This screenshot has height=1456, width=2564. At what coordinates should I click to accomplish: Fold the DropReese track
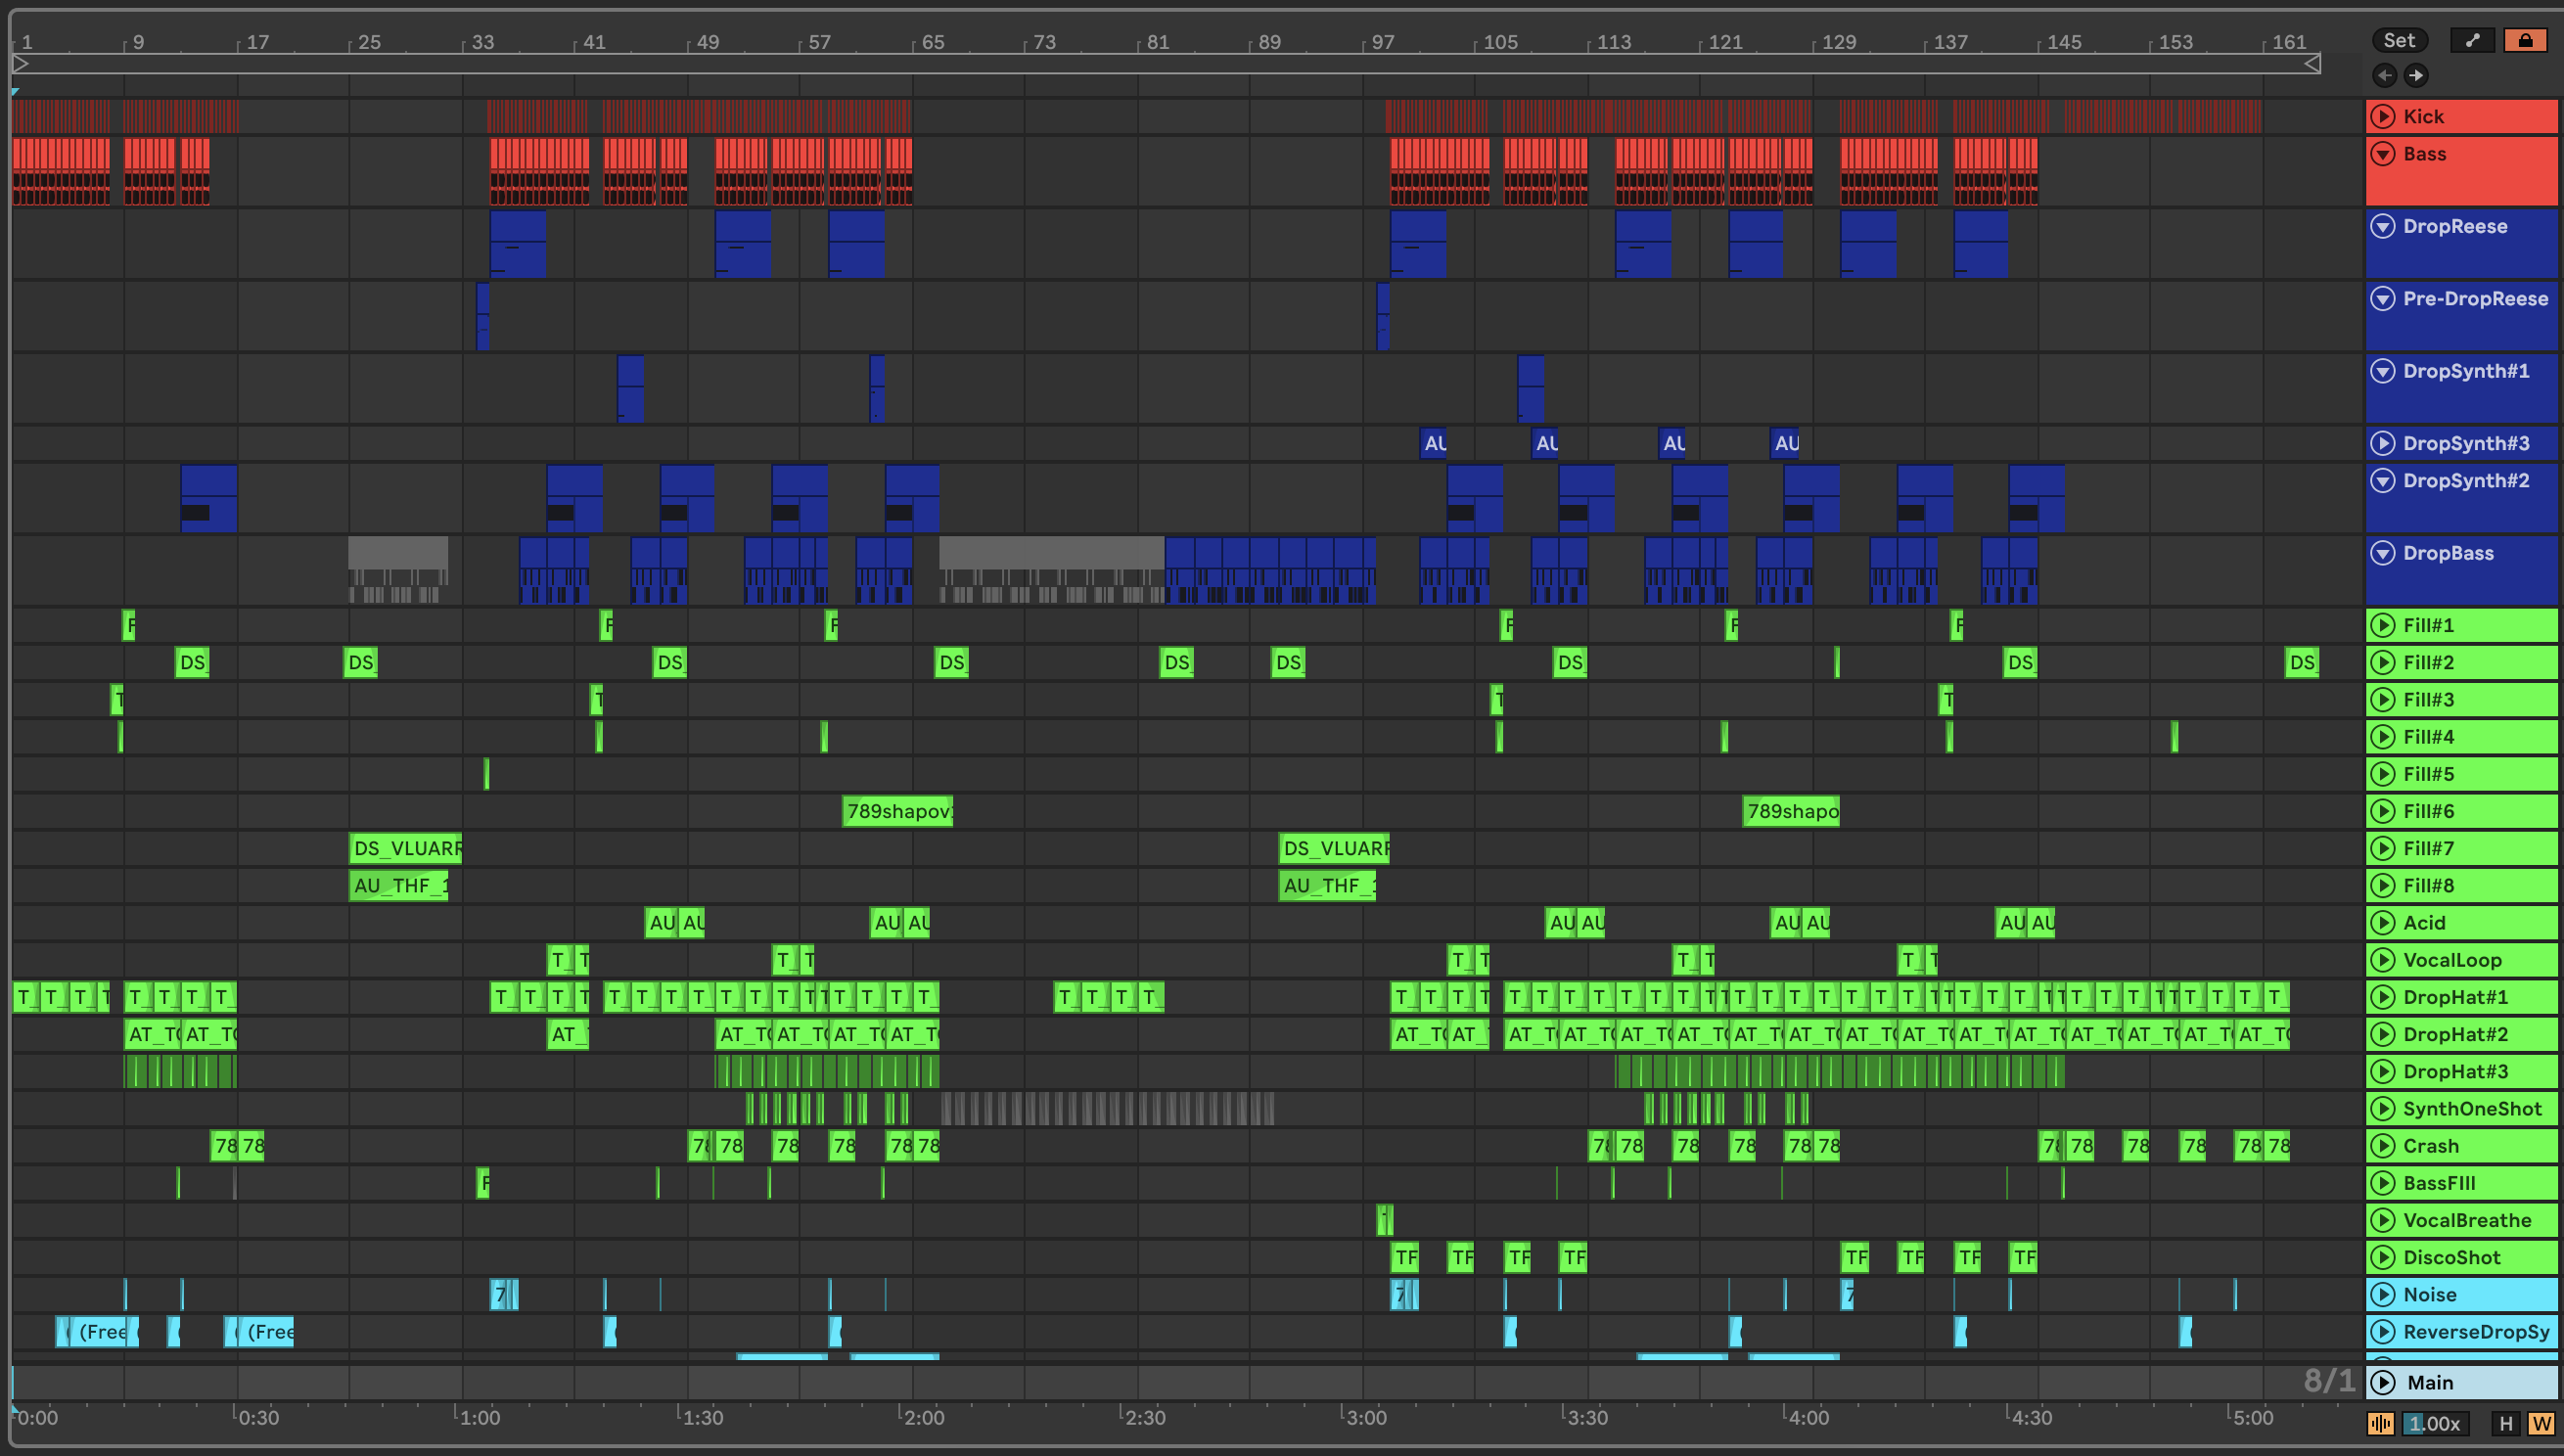tap(2384, 226)
